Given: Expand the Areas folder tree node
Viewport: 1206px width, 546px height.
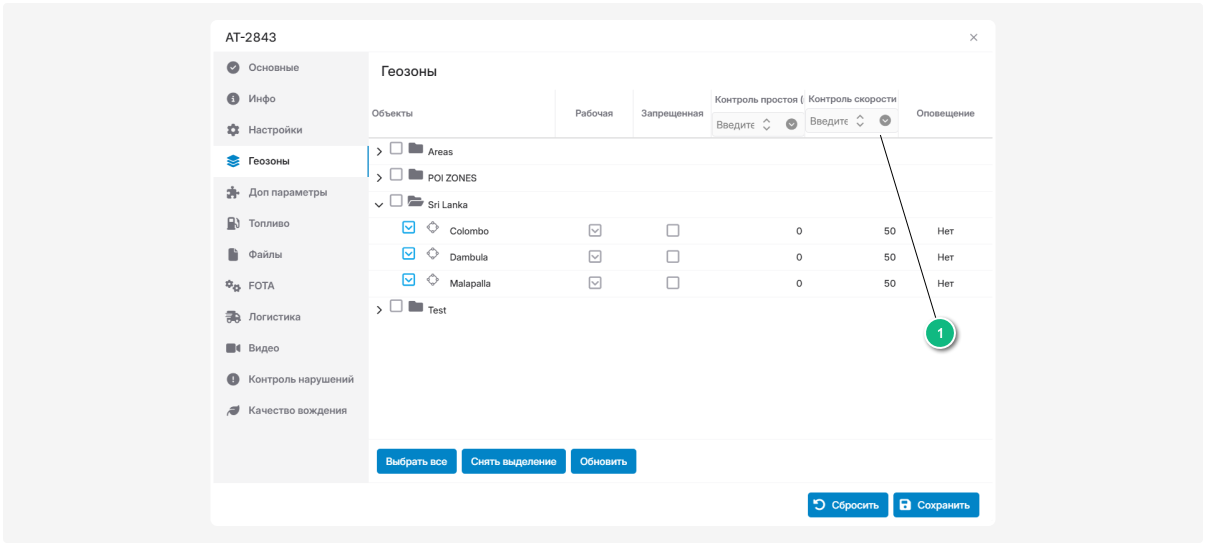Looking at the screenshot, I should coord(379,152).
